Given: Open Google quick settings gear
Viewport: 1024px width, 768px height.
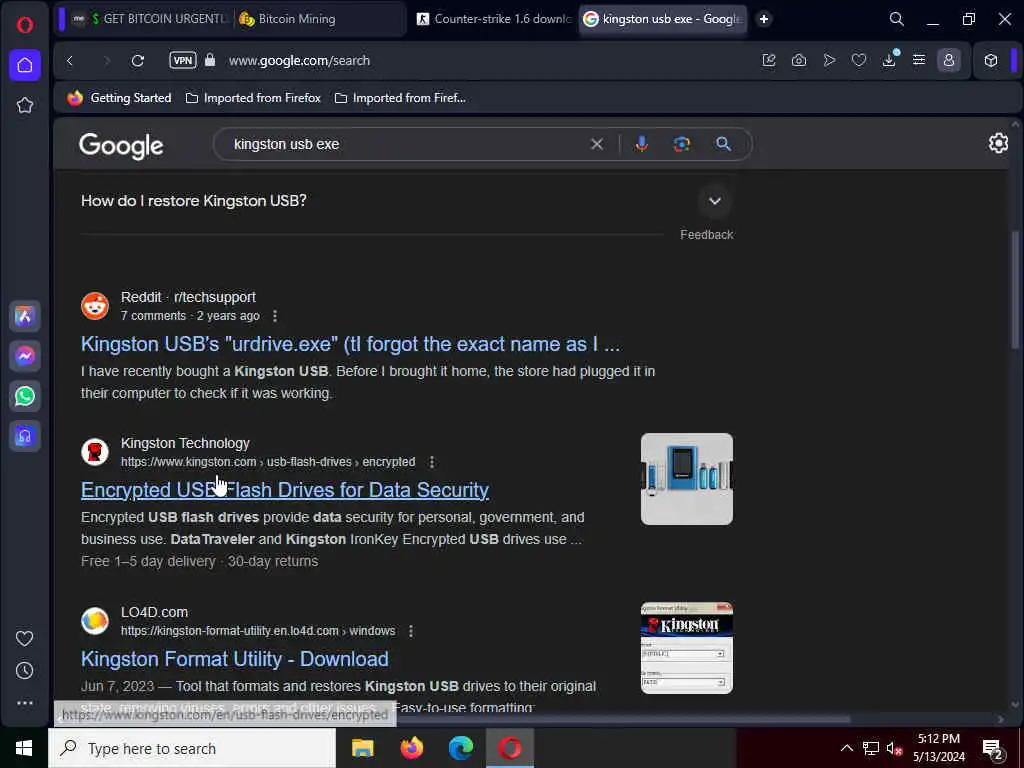Looking at the screenshot, I should tap(998, 143).
